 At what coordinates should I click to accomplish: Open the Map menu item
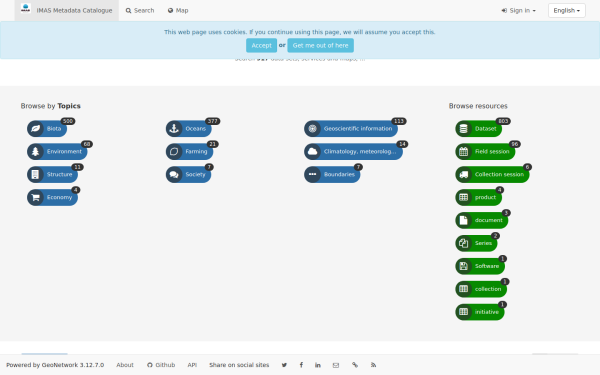(x=178, y=10)
